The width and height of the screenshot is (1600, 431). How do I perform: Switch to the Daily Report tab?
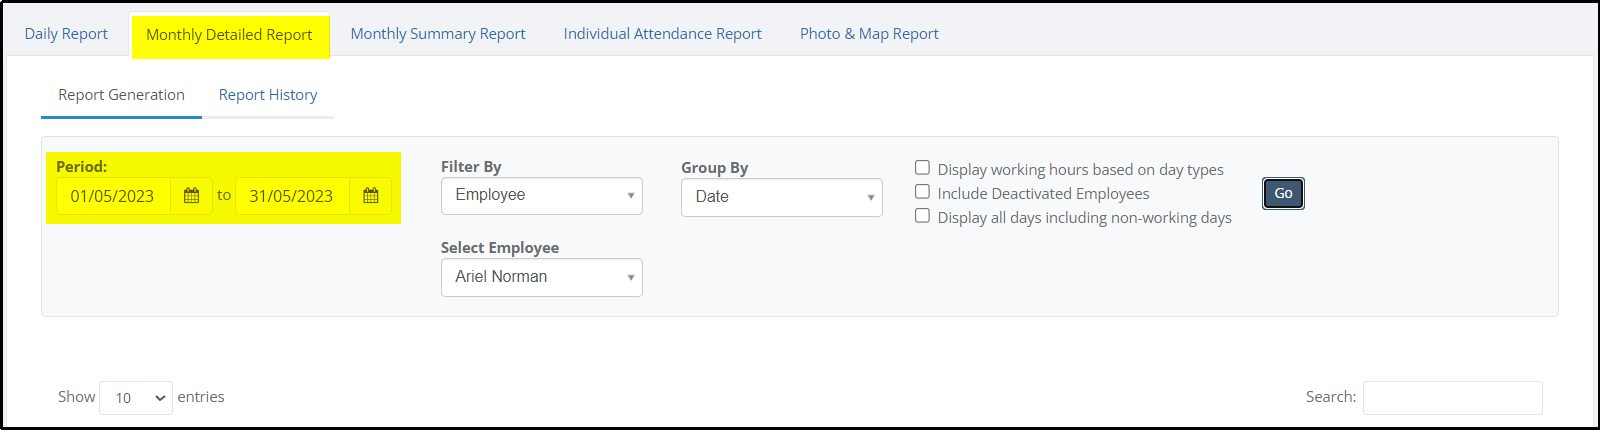point(66,34)
